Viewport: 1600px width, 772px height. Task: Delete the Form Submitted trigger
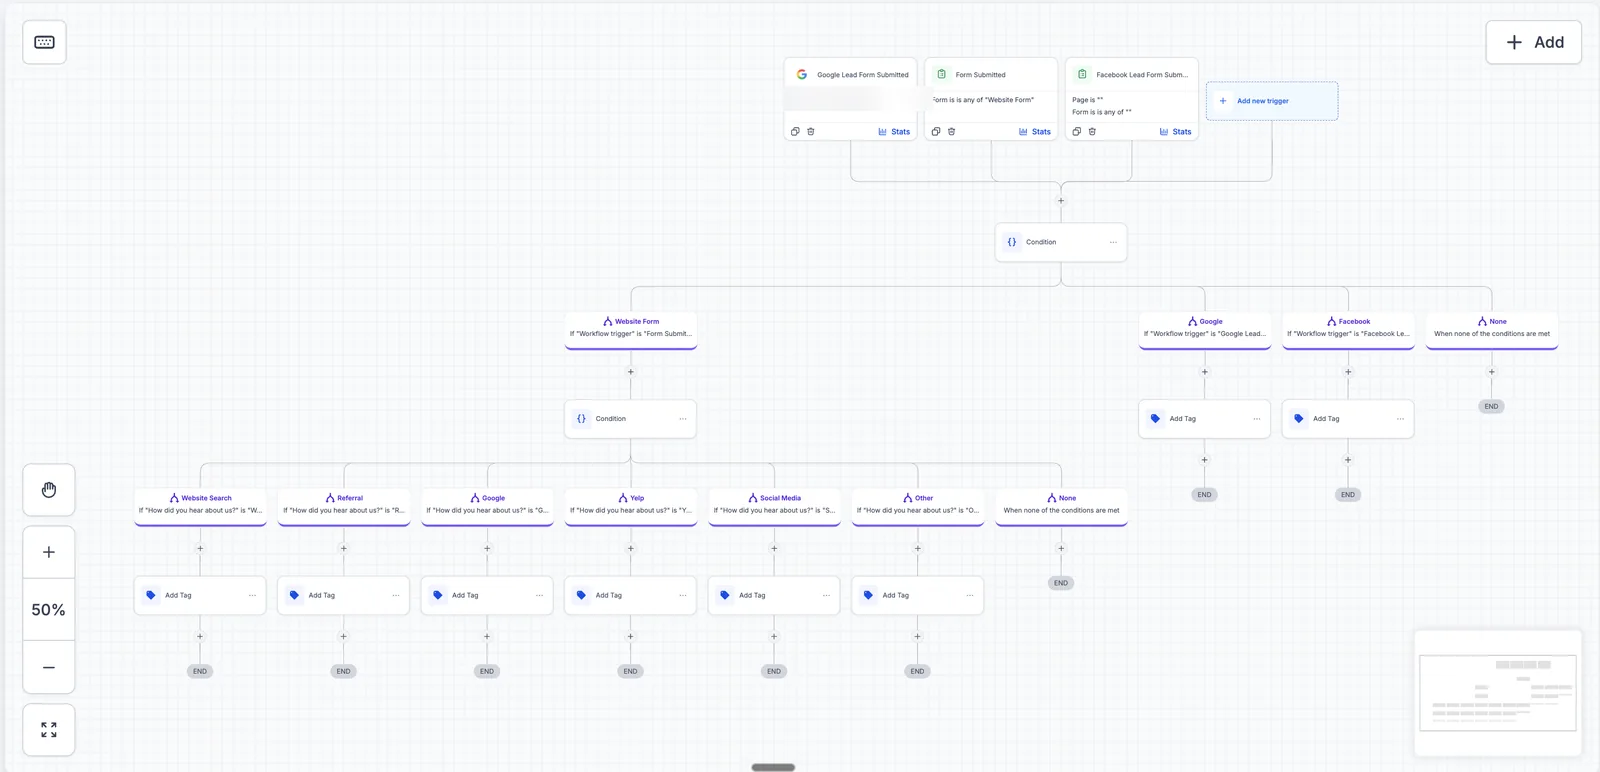(x=951, y=131)
